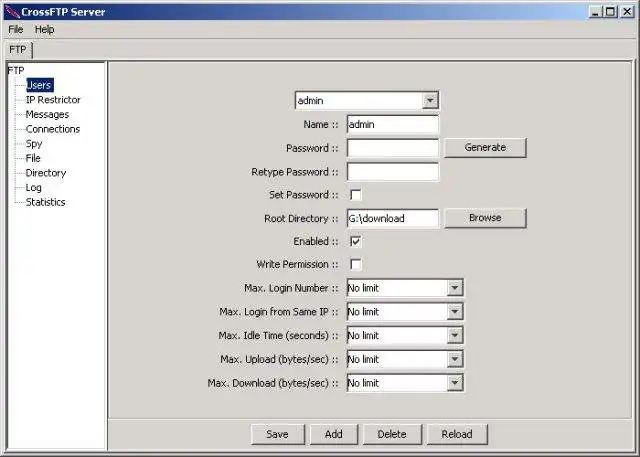The width and height of the screenshot is (640, 457).
Task: Minimize the CrossFTP Server window
Action: coord(596,12)
